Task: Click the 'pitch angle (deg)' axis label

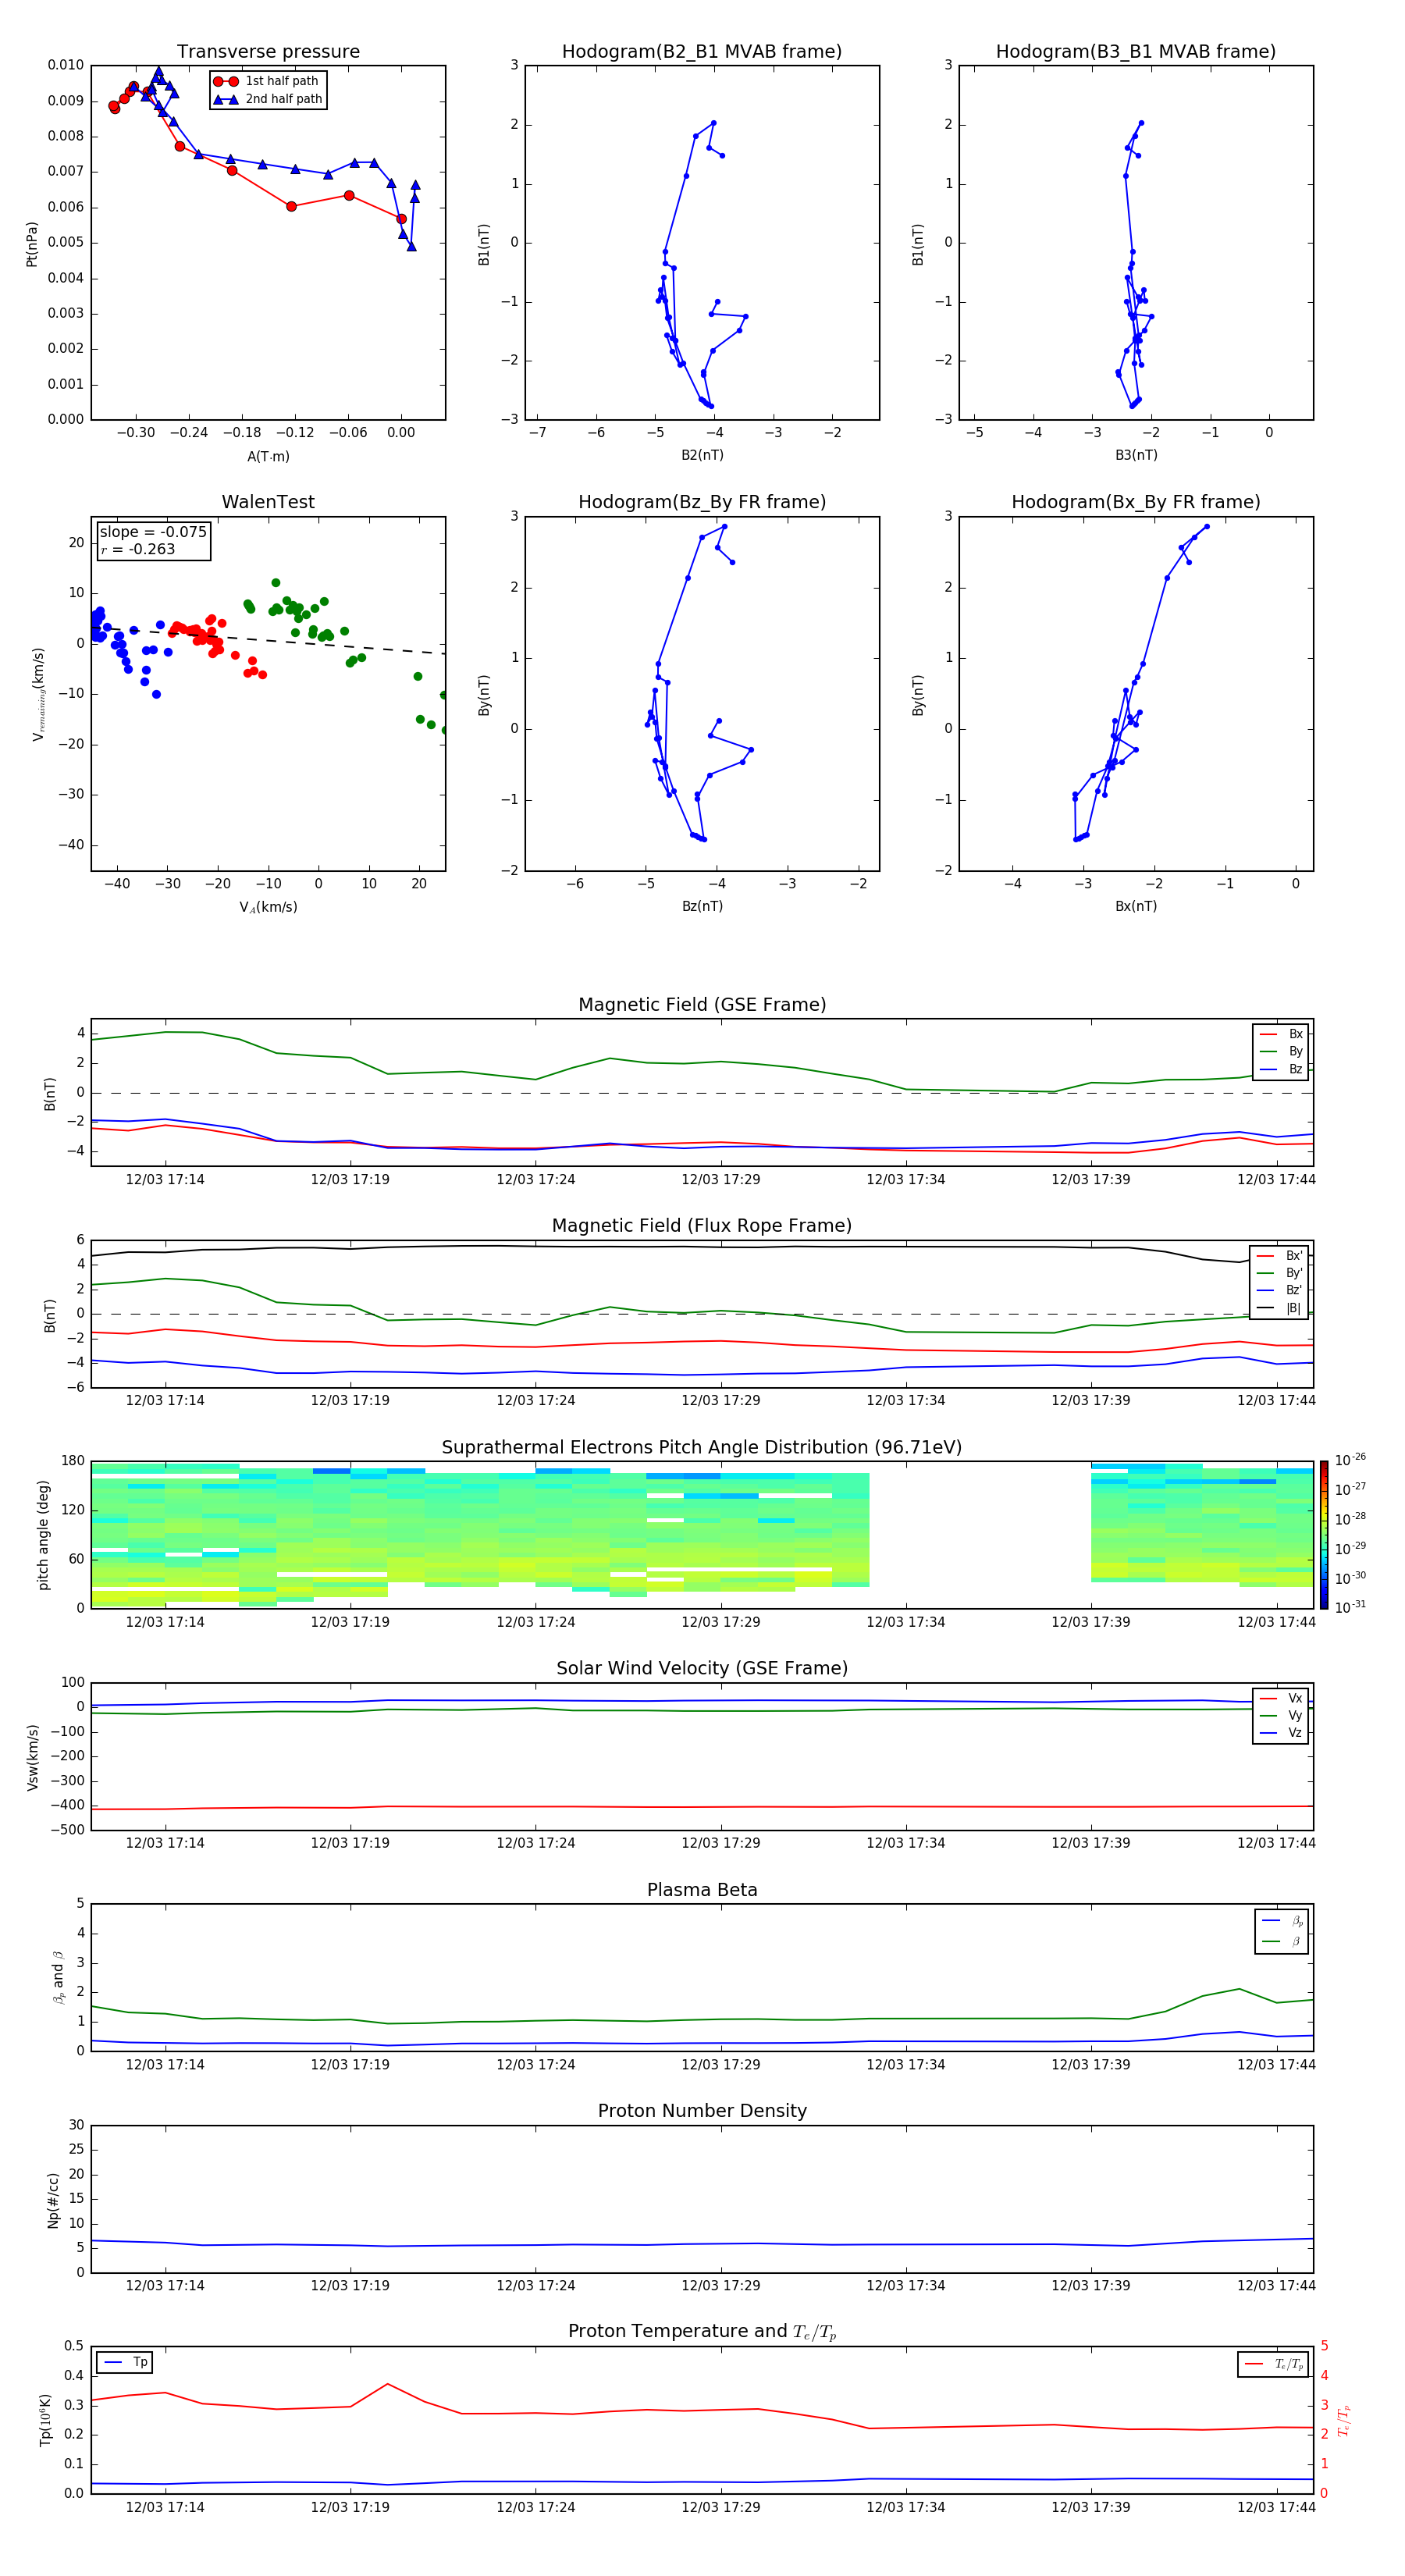Action: pyautogui.click(x=43, y=1535)
